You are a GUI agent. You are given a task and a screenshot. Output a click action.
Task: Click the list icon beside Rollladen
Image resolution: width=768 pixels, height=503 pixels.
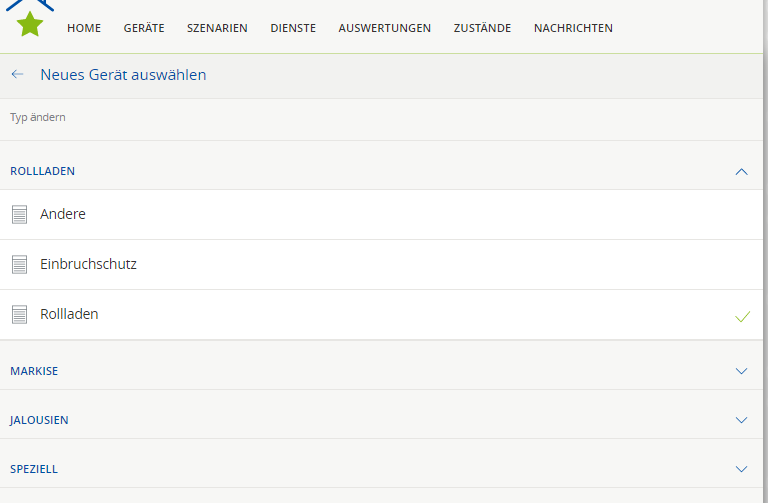tap(19, 315)
